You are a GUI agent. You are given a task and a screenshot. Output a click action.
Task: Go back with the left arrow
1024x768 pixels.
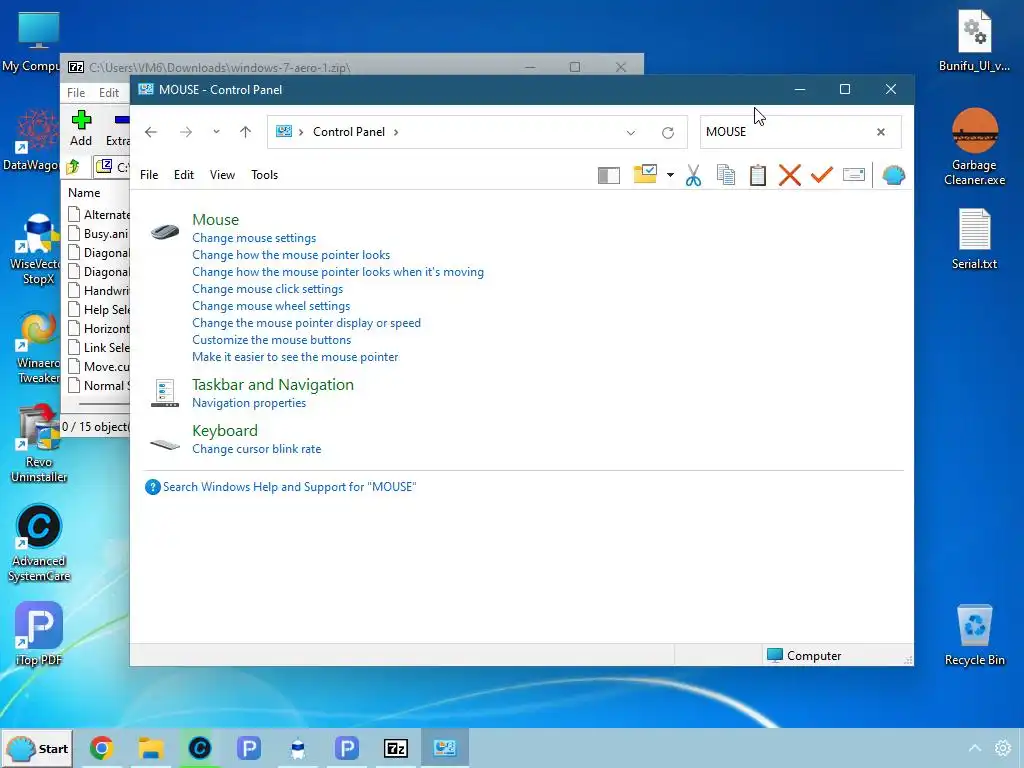point(151,132)
